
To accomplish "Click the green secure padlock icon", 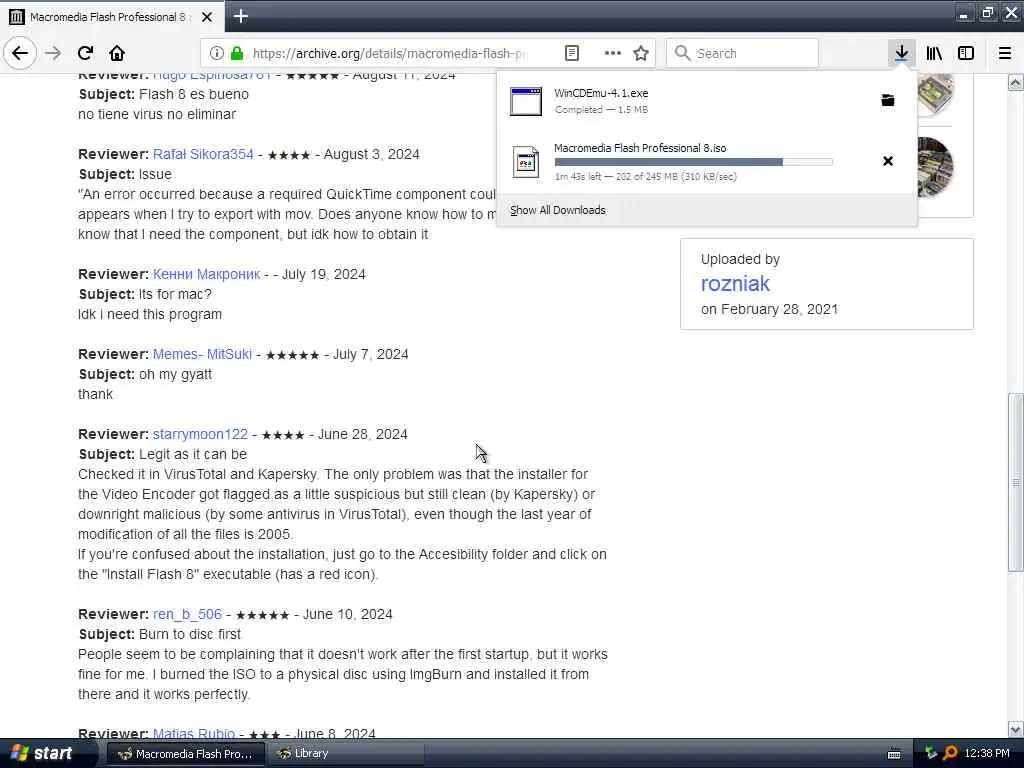I will coord(237,53).
